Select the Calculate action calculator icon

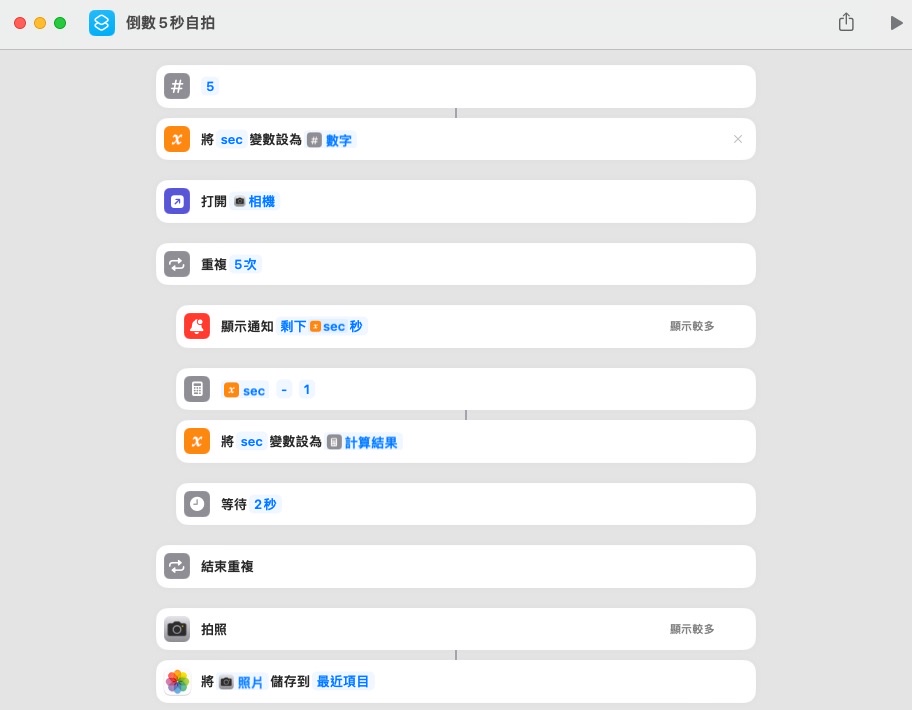[x=197, y=389]
